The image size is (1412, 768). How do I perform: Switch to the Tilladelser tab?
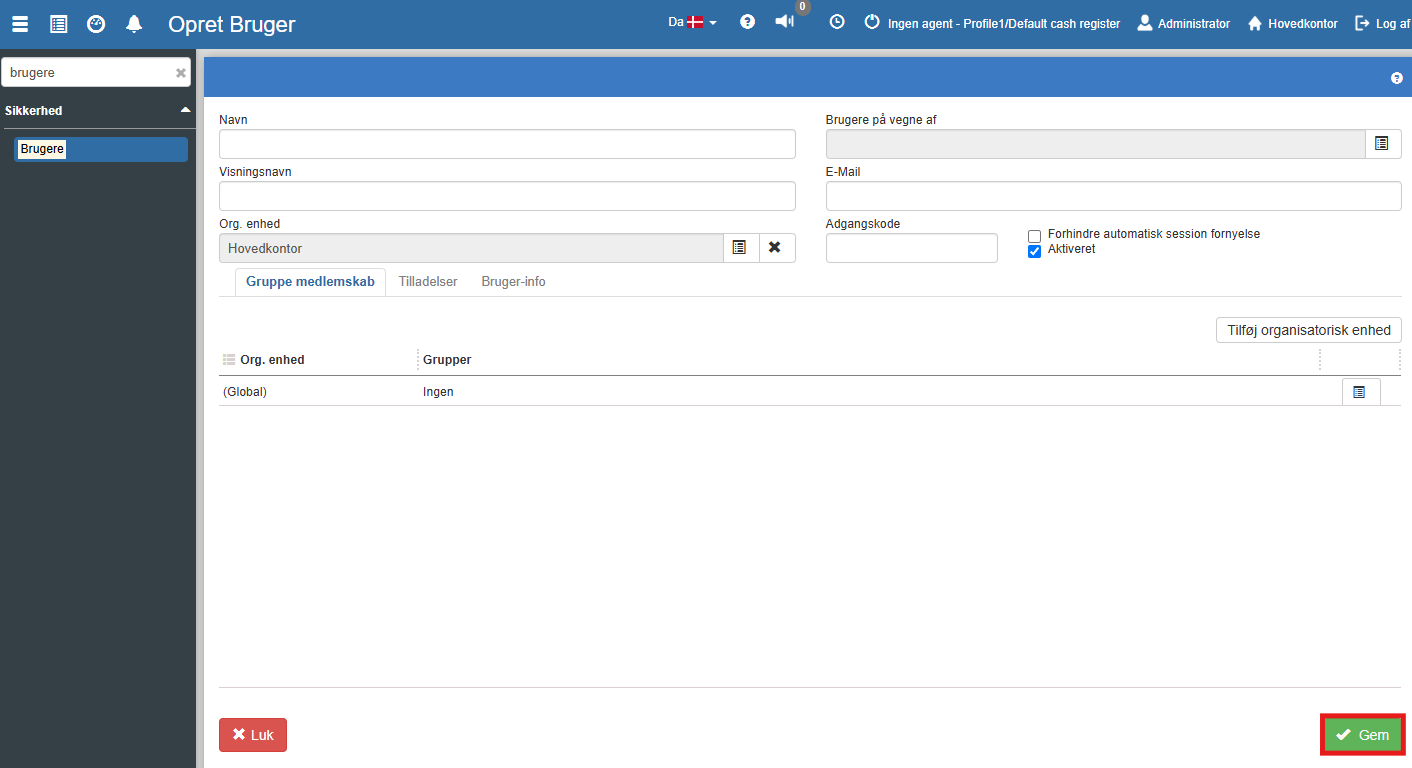(428, 282)
